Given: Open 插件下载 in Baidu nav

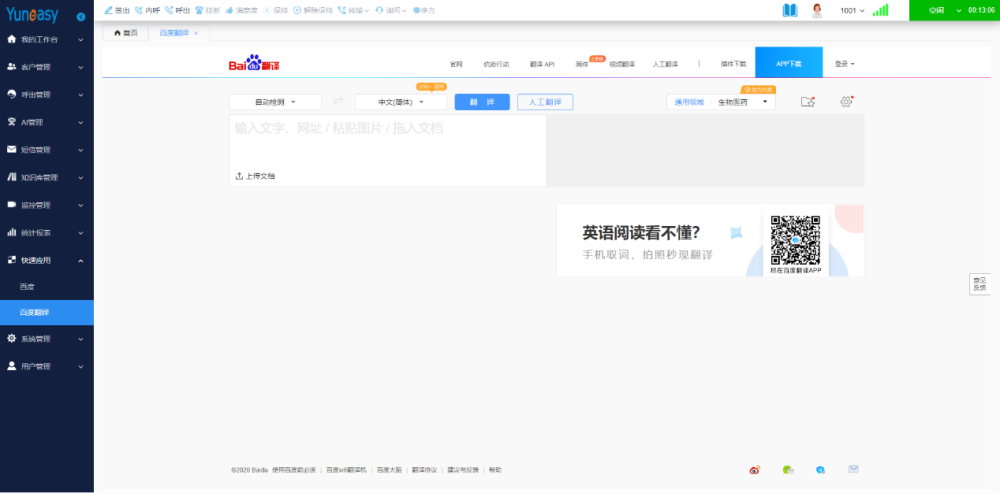Looking at the screenshot, I should (x=733, y=64).
